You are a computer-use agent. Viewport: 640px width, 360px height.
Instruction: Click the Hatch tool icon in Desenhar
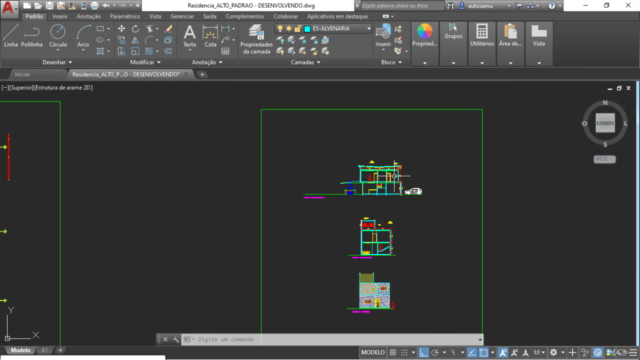coord(100,51)
